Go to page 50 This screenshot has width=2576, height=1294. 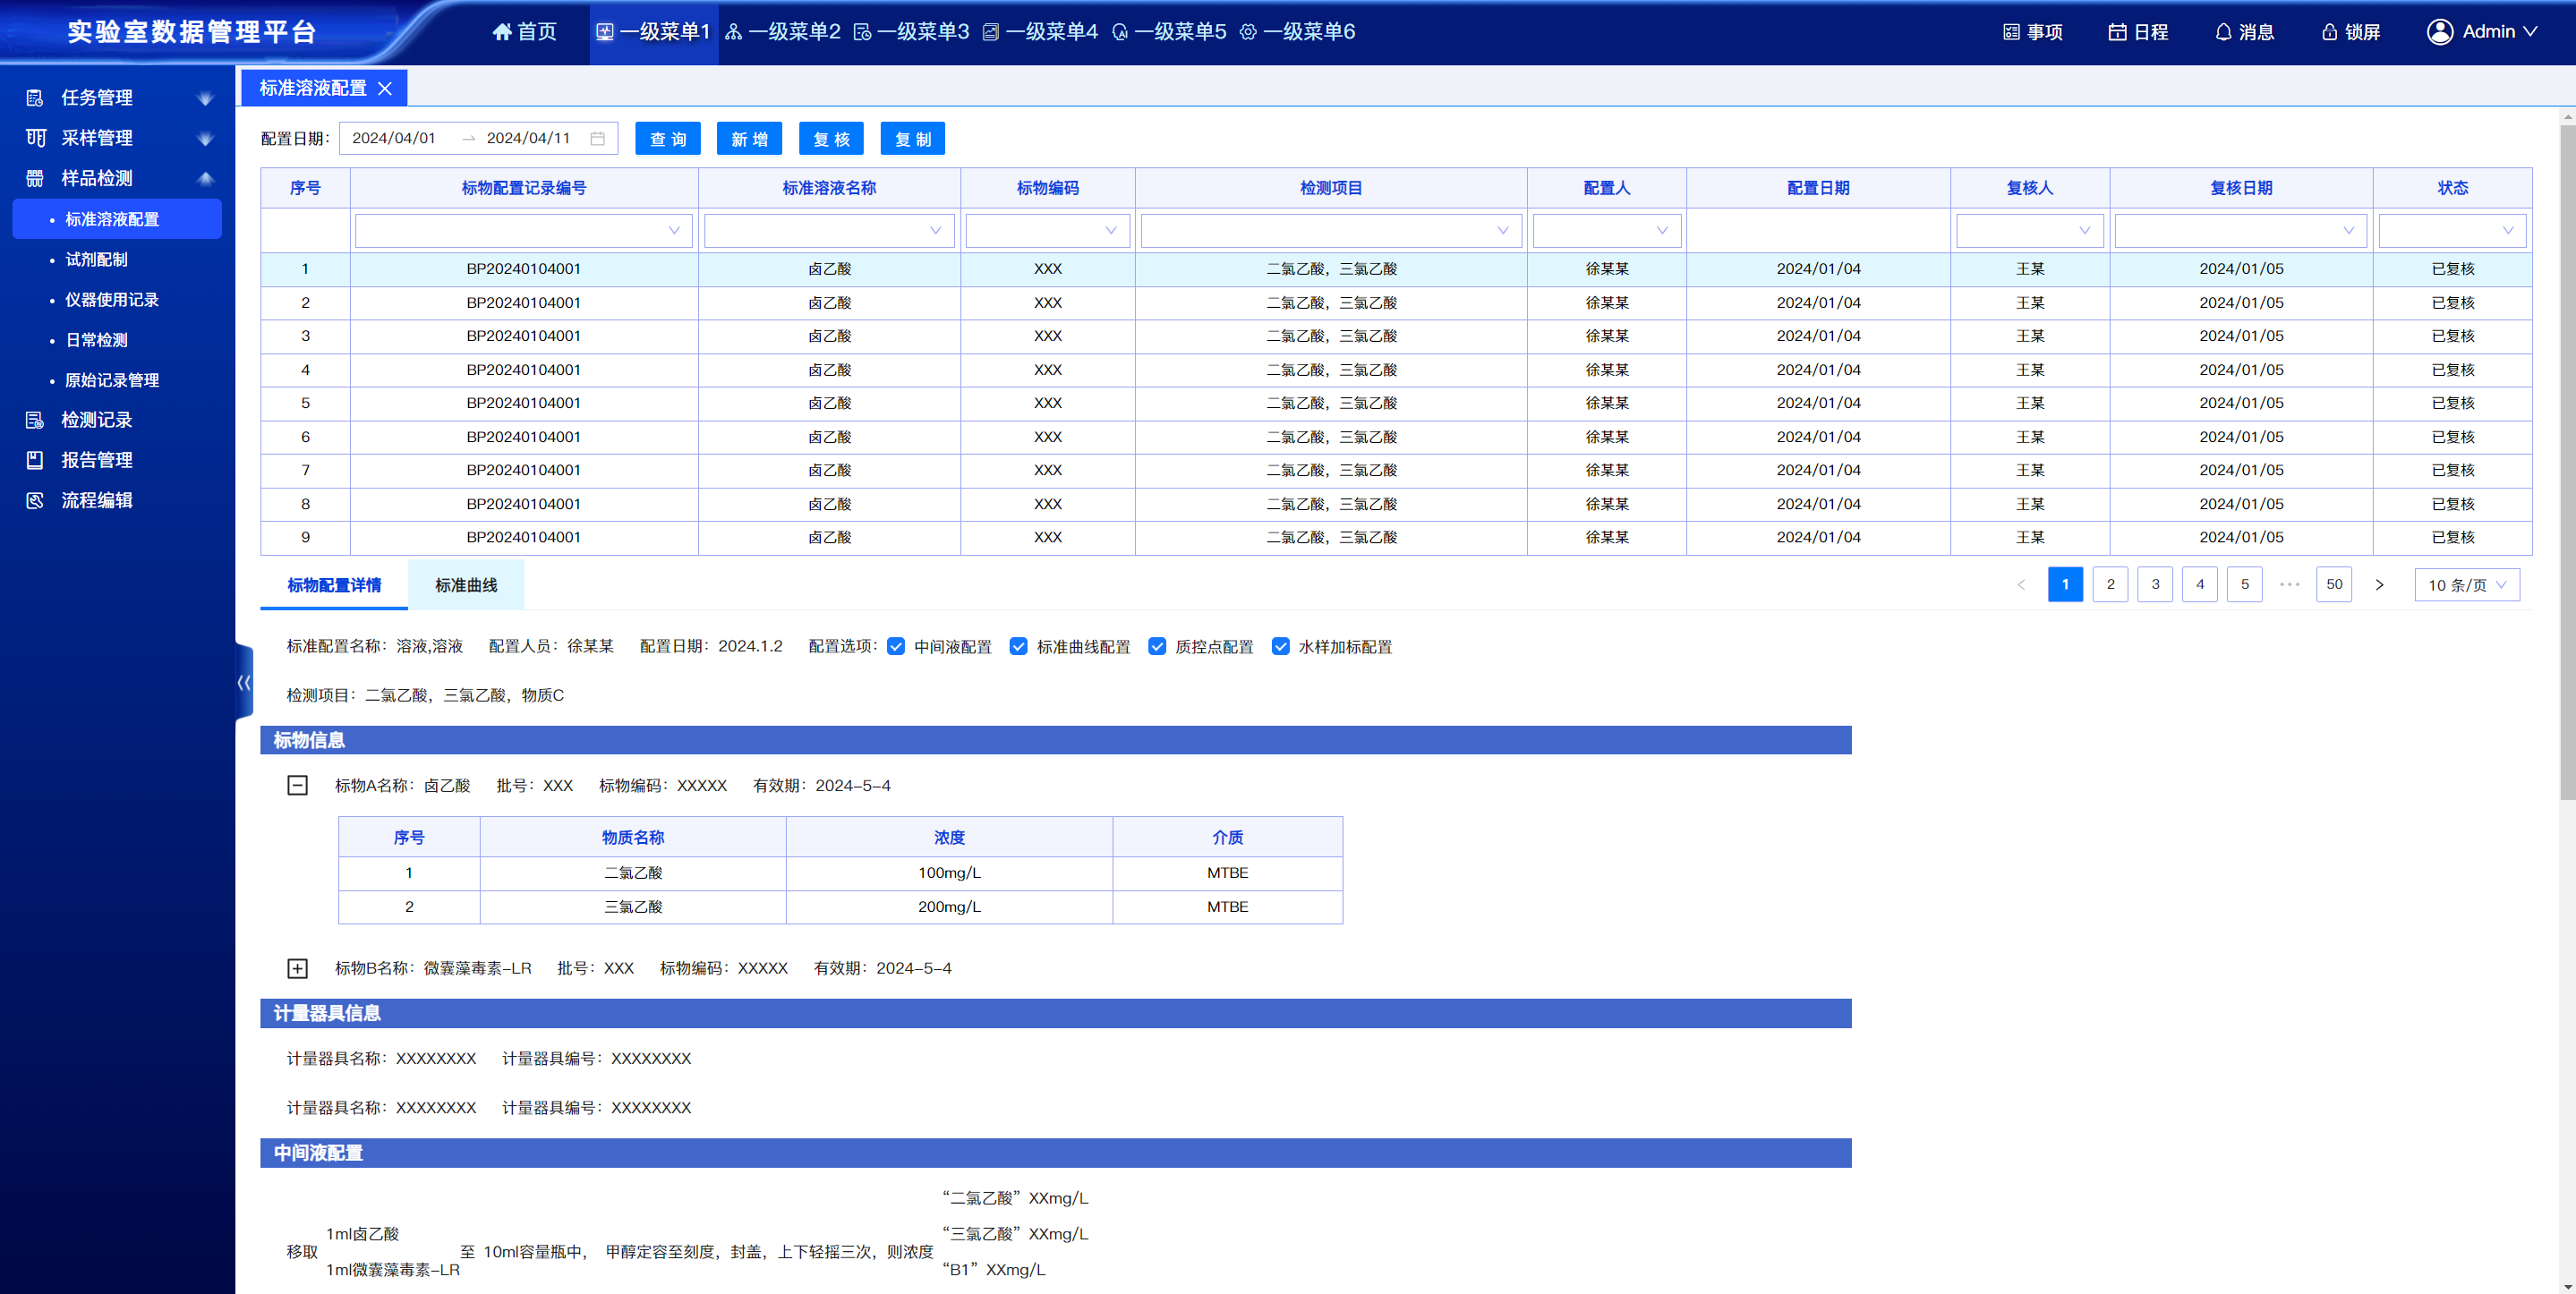pos(2334,584)
